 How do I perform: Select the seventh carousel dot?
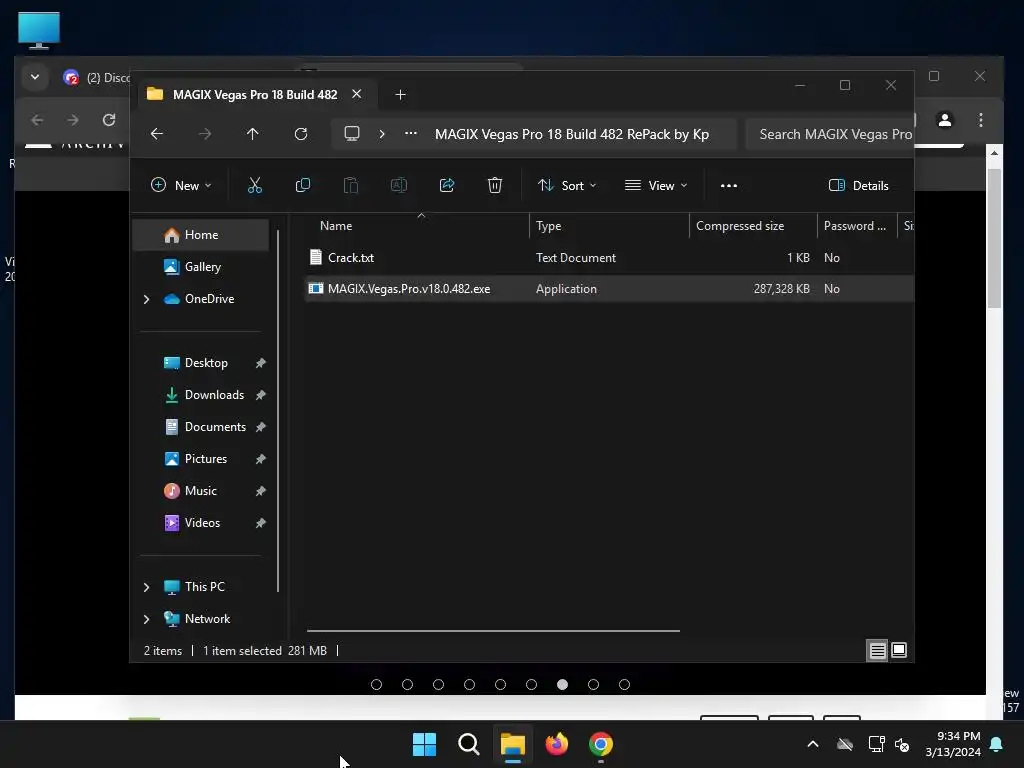[x=562, y=684]
